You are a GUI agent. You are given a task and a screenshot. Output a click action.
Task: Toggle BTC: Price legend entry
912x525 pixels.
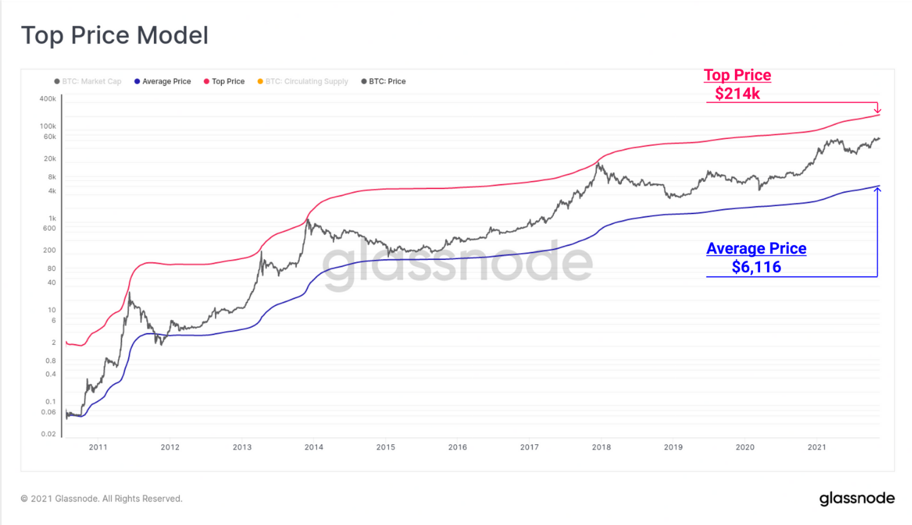coord(383,81)
